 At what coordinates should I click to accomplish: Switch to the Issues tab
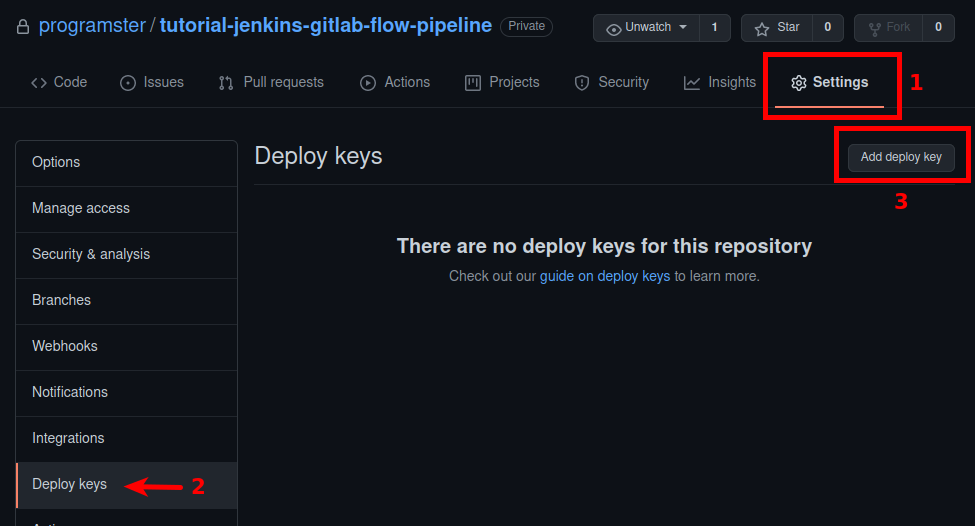click(152, 82)
